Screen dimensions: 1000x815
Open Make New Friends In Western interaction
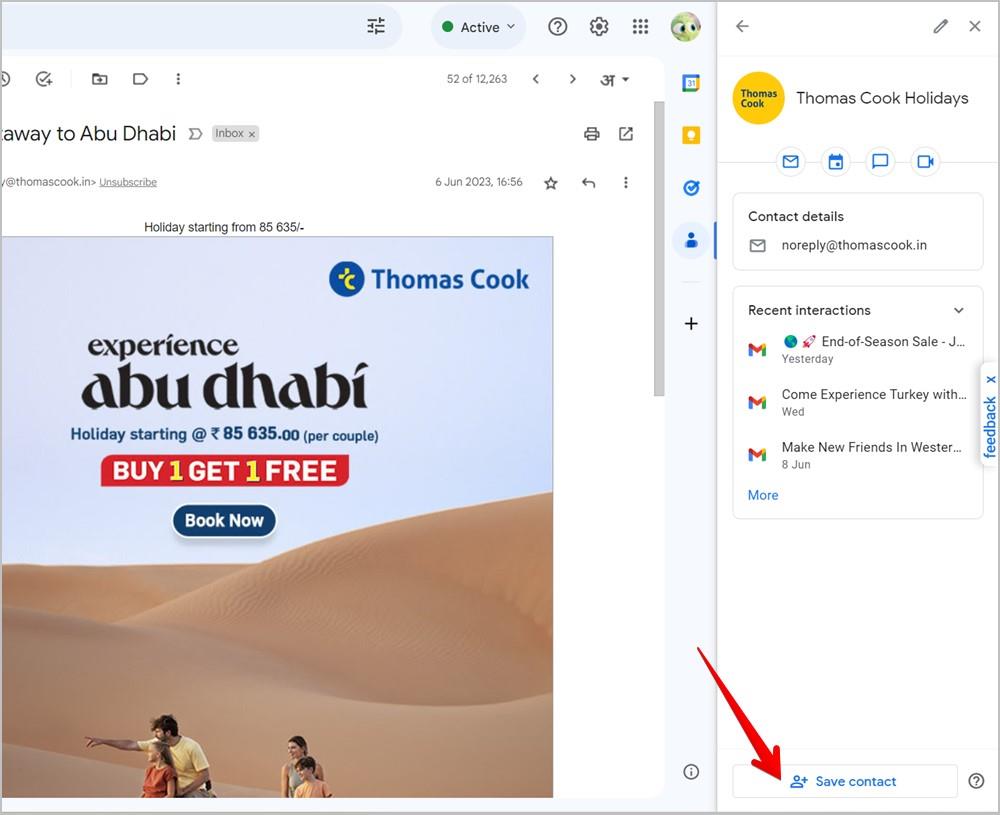coord(857,455)
